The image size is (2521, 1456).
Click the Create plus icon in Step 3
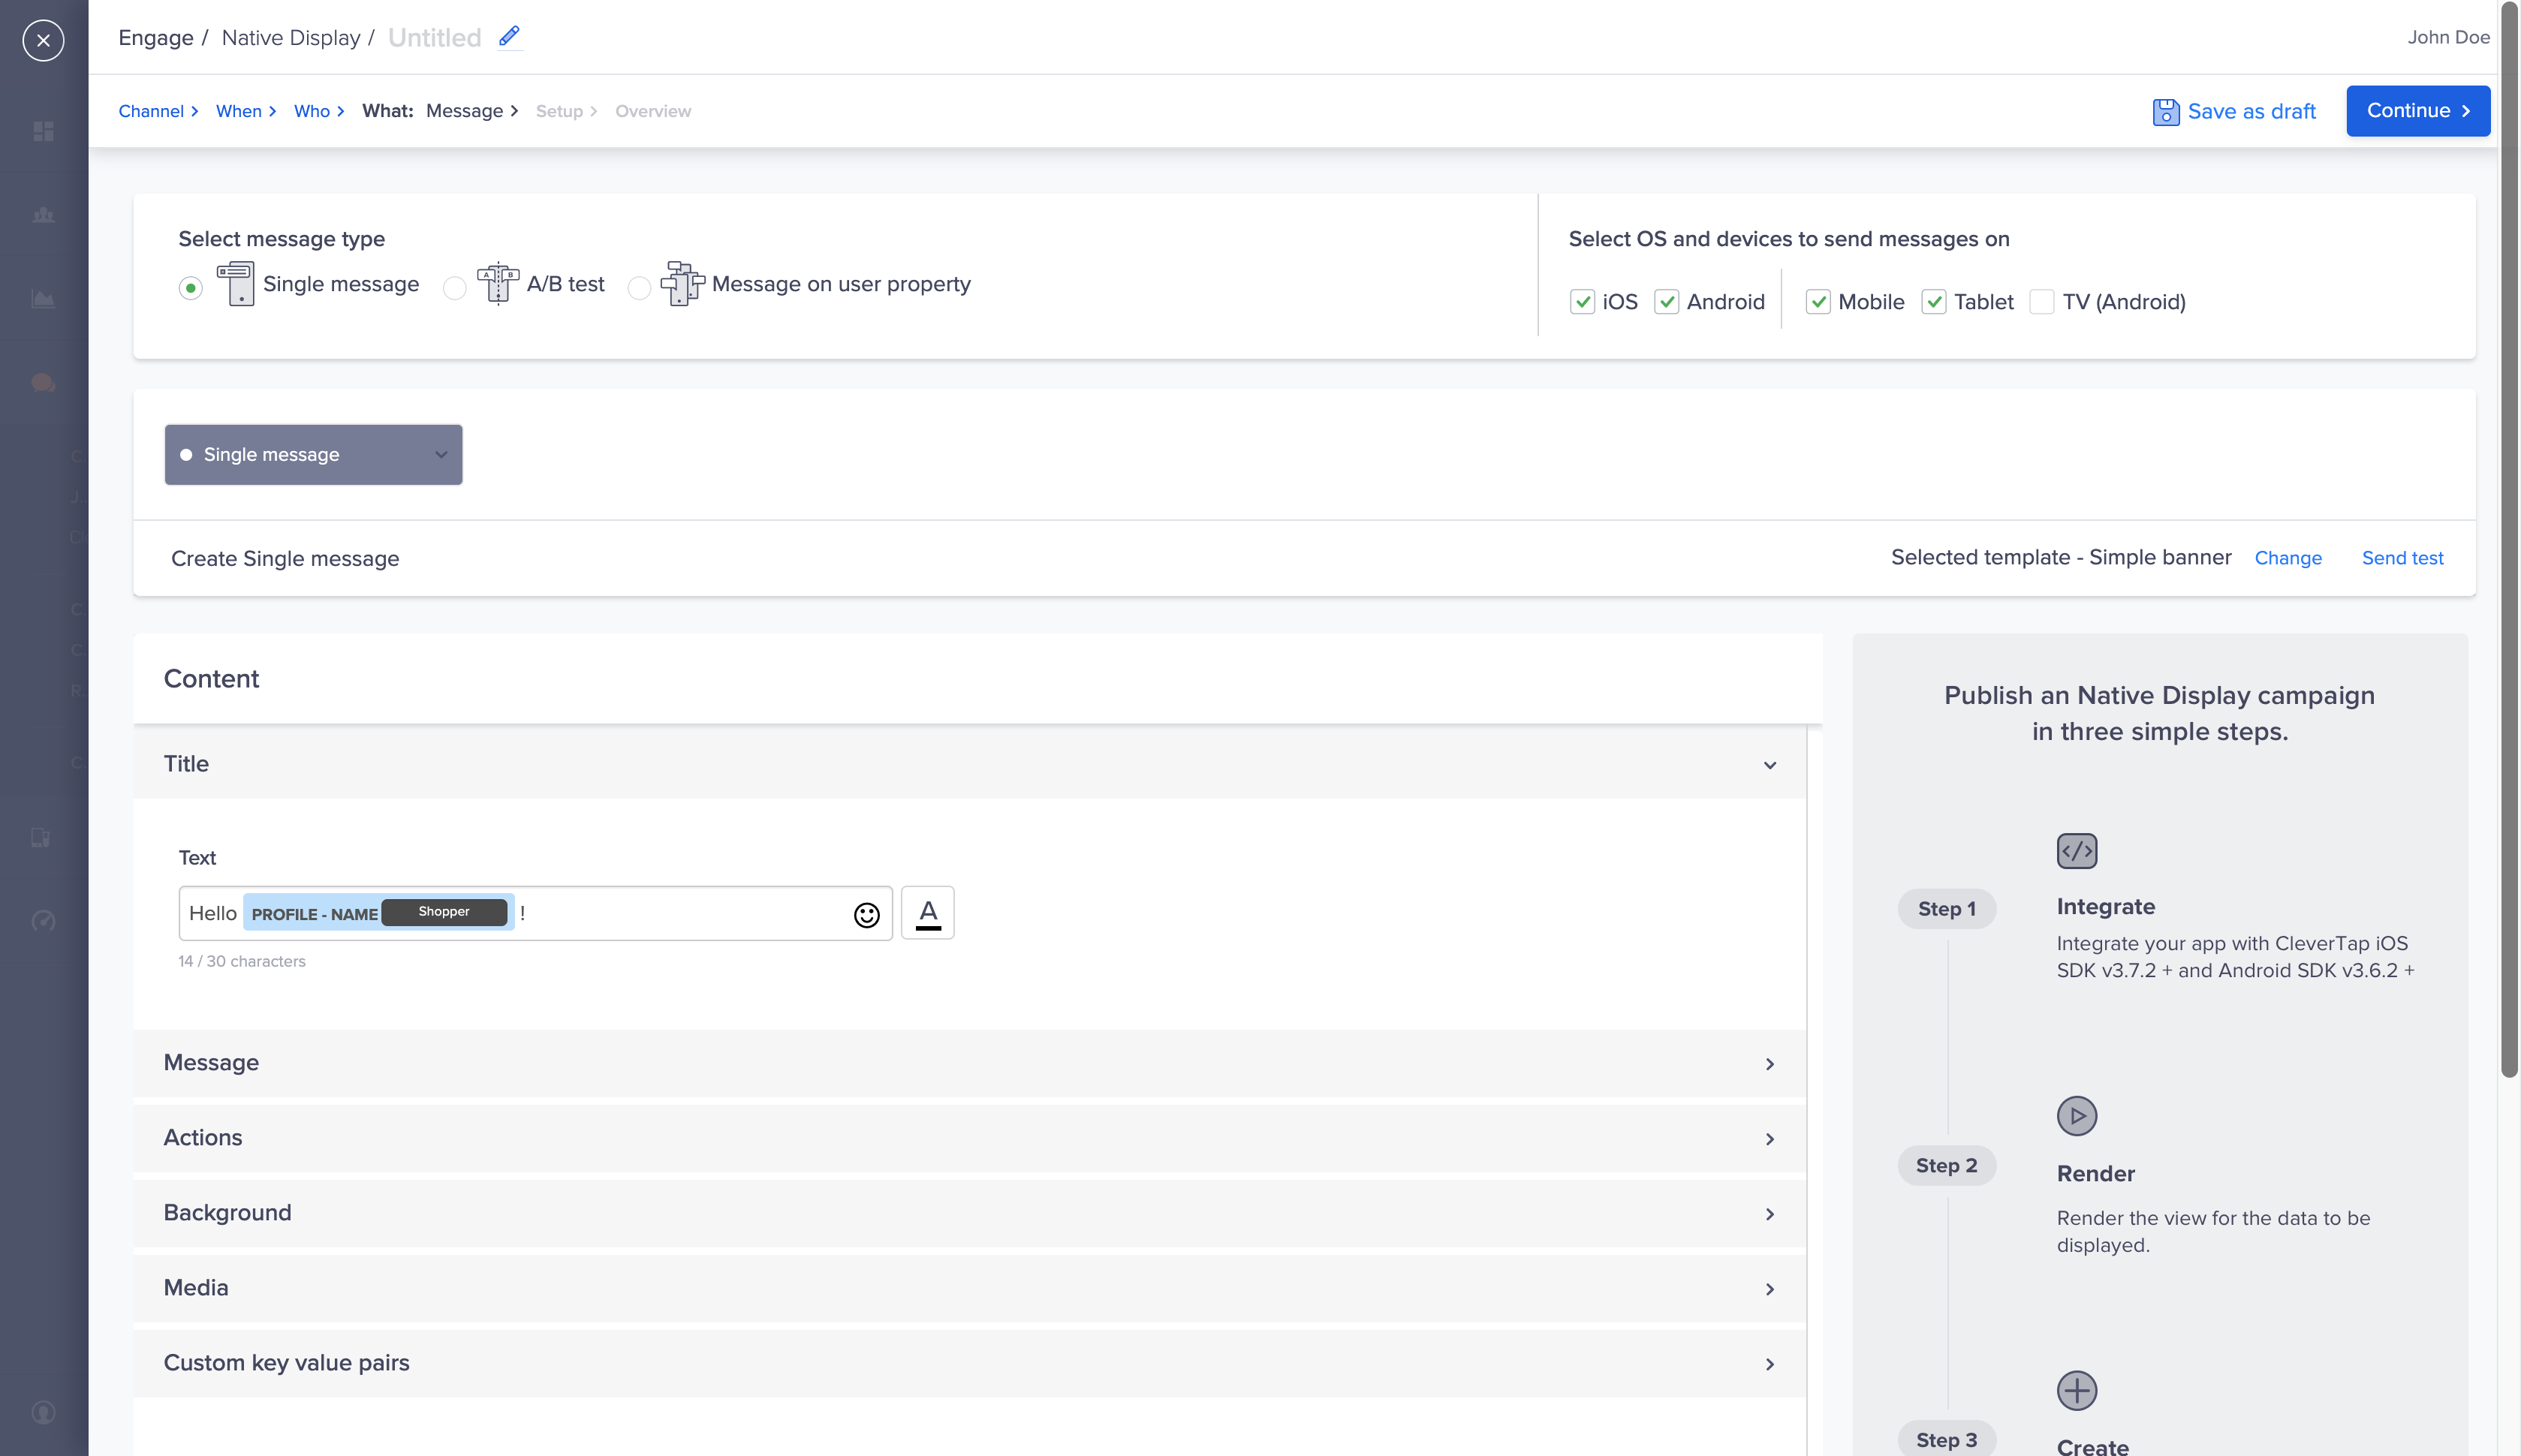tap(2076, 1390)
